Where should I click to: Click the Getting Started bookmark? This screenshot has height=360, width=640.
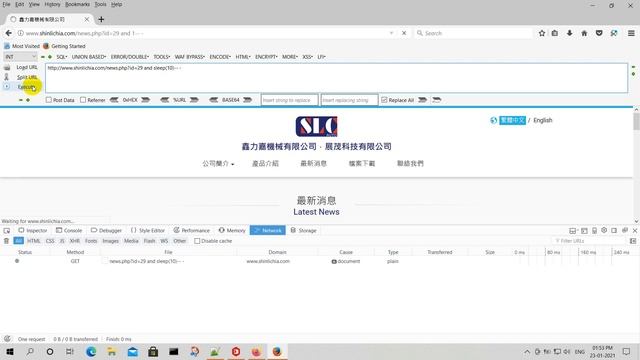click(x=64, y=46)
